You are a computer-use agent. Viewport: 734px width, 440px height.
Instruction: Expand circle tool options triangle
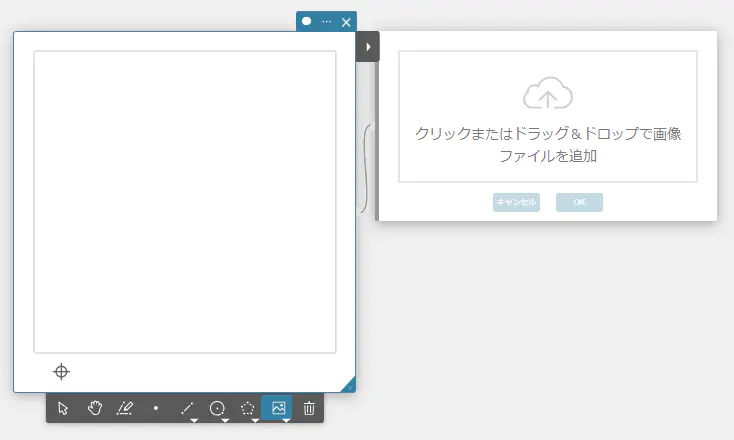coord(225,420)
